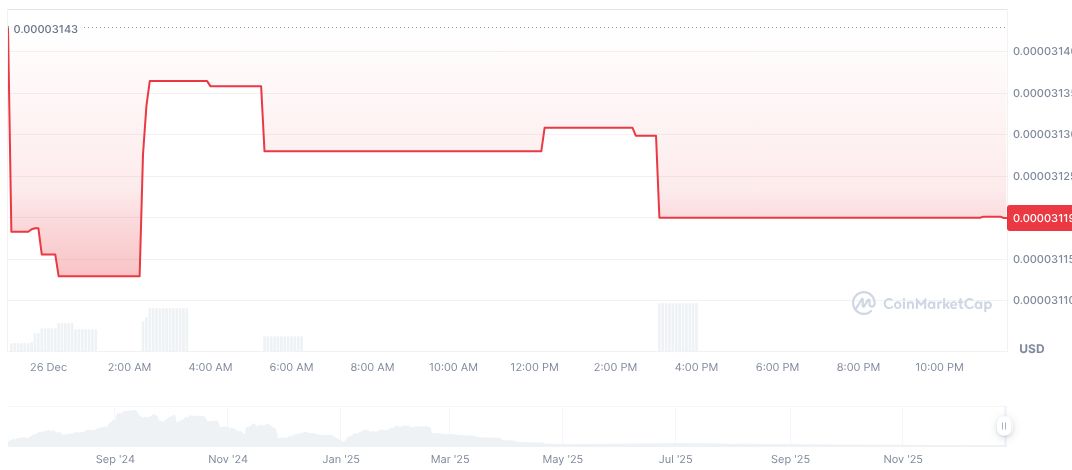The height and width of the screenshot is (470, 1072).
Task: Click the 6:00 PM time axis label
Action: tap(777, 367)
